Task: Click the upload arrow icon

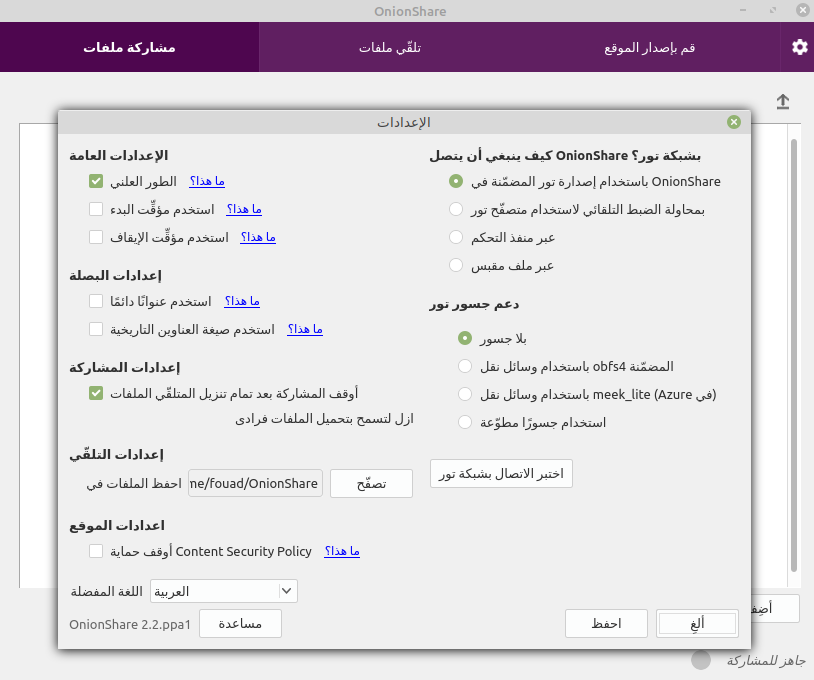Action: [x=783, y=101]
